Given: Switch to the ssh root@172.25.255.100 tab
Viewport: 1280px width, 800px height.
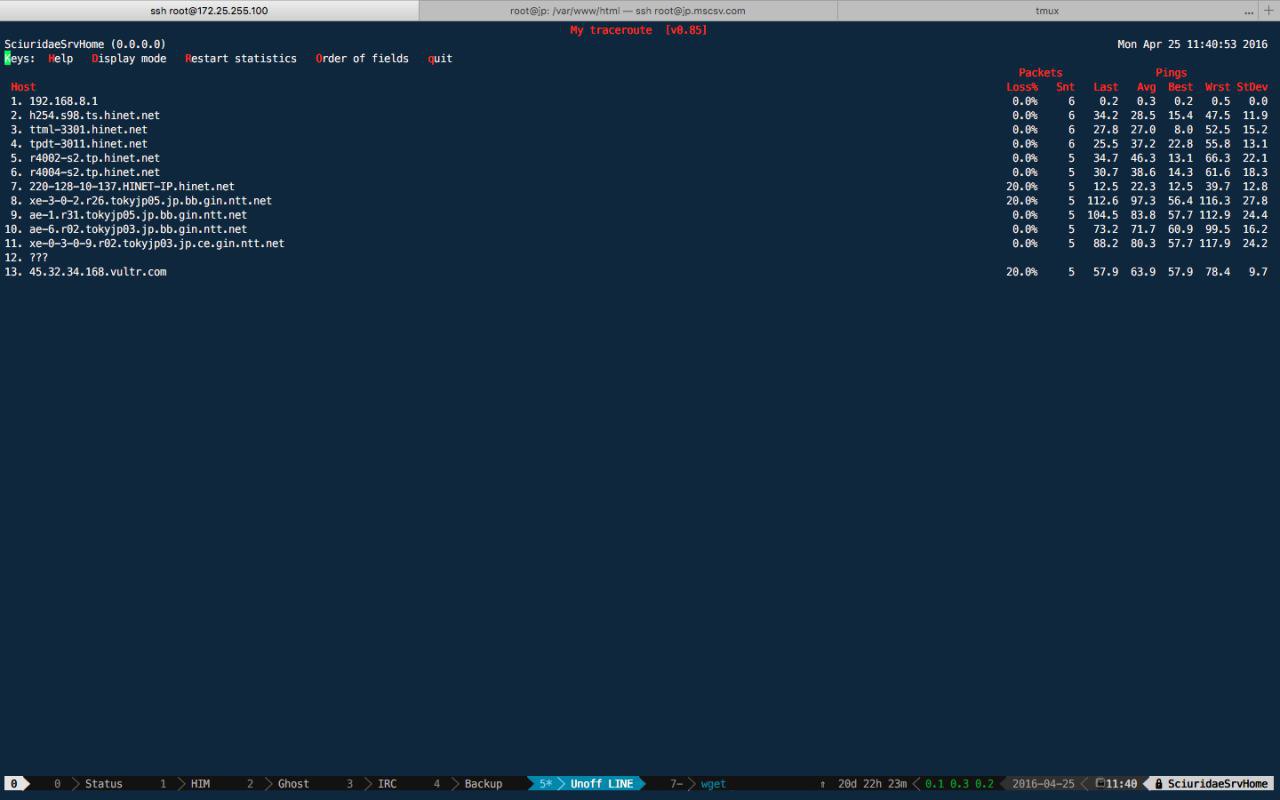Looking at the screenshot, I should 209,10.
